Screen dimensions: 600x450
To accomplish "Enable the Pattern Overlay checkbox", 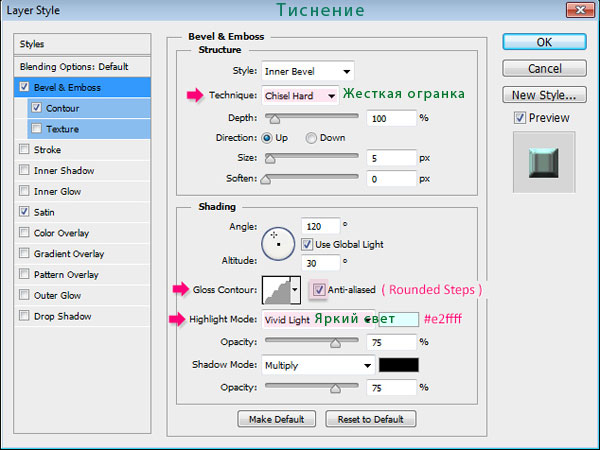I will pos(24,274).
